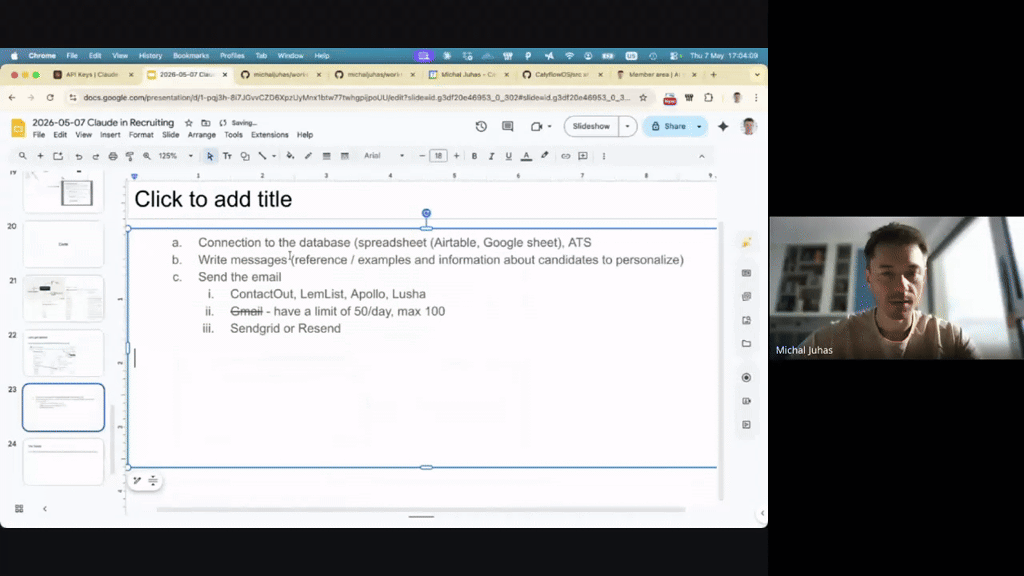Click the search menus magnifier icon
The height and width of the screenshot is (576, 1024).
pos(22,156)
